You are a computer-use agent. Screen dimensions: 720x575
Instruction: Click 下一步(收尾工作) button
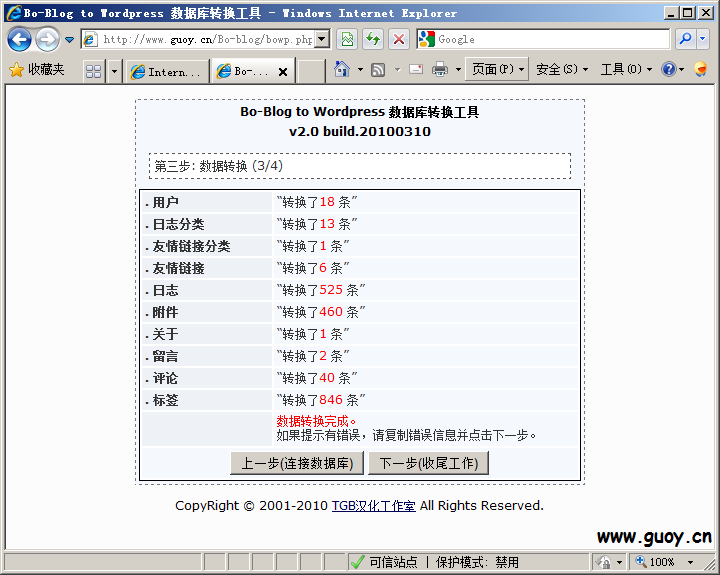(428, 463)
